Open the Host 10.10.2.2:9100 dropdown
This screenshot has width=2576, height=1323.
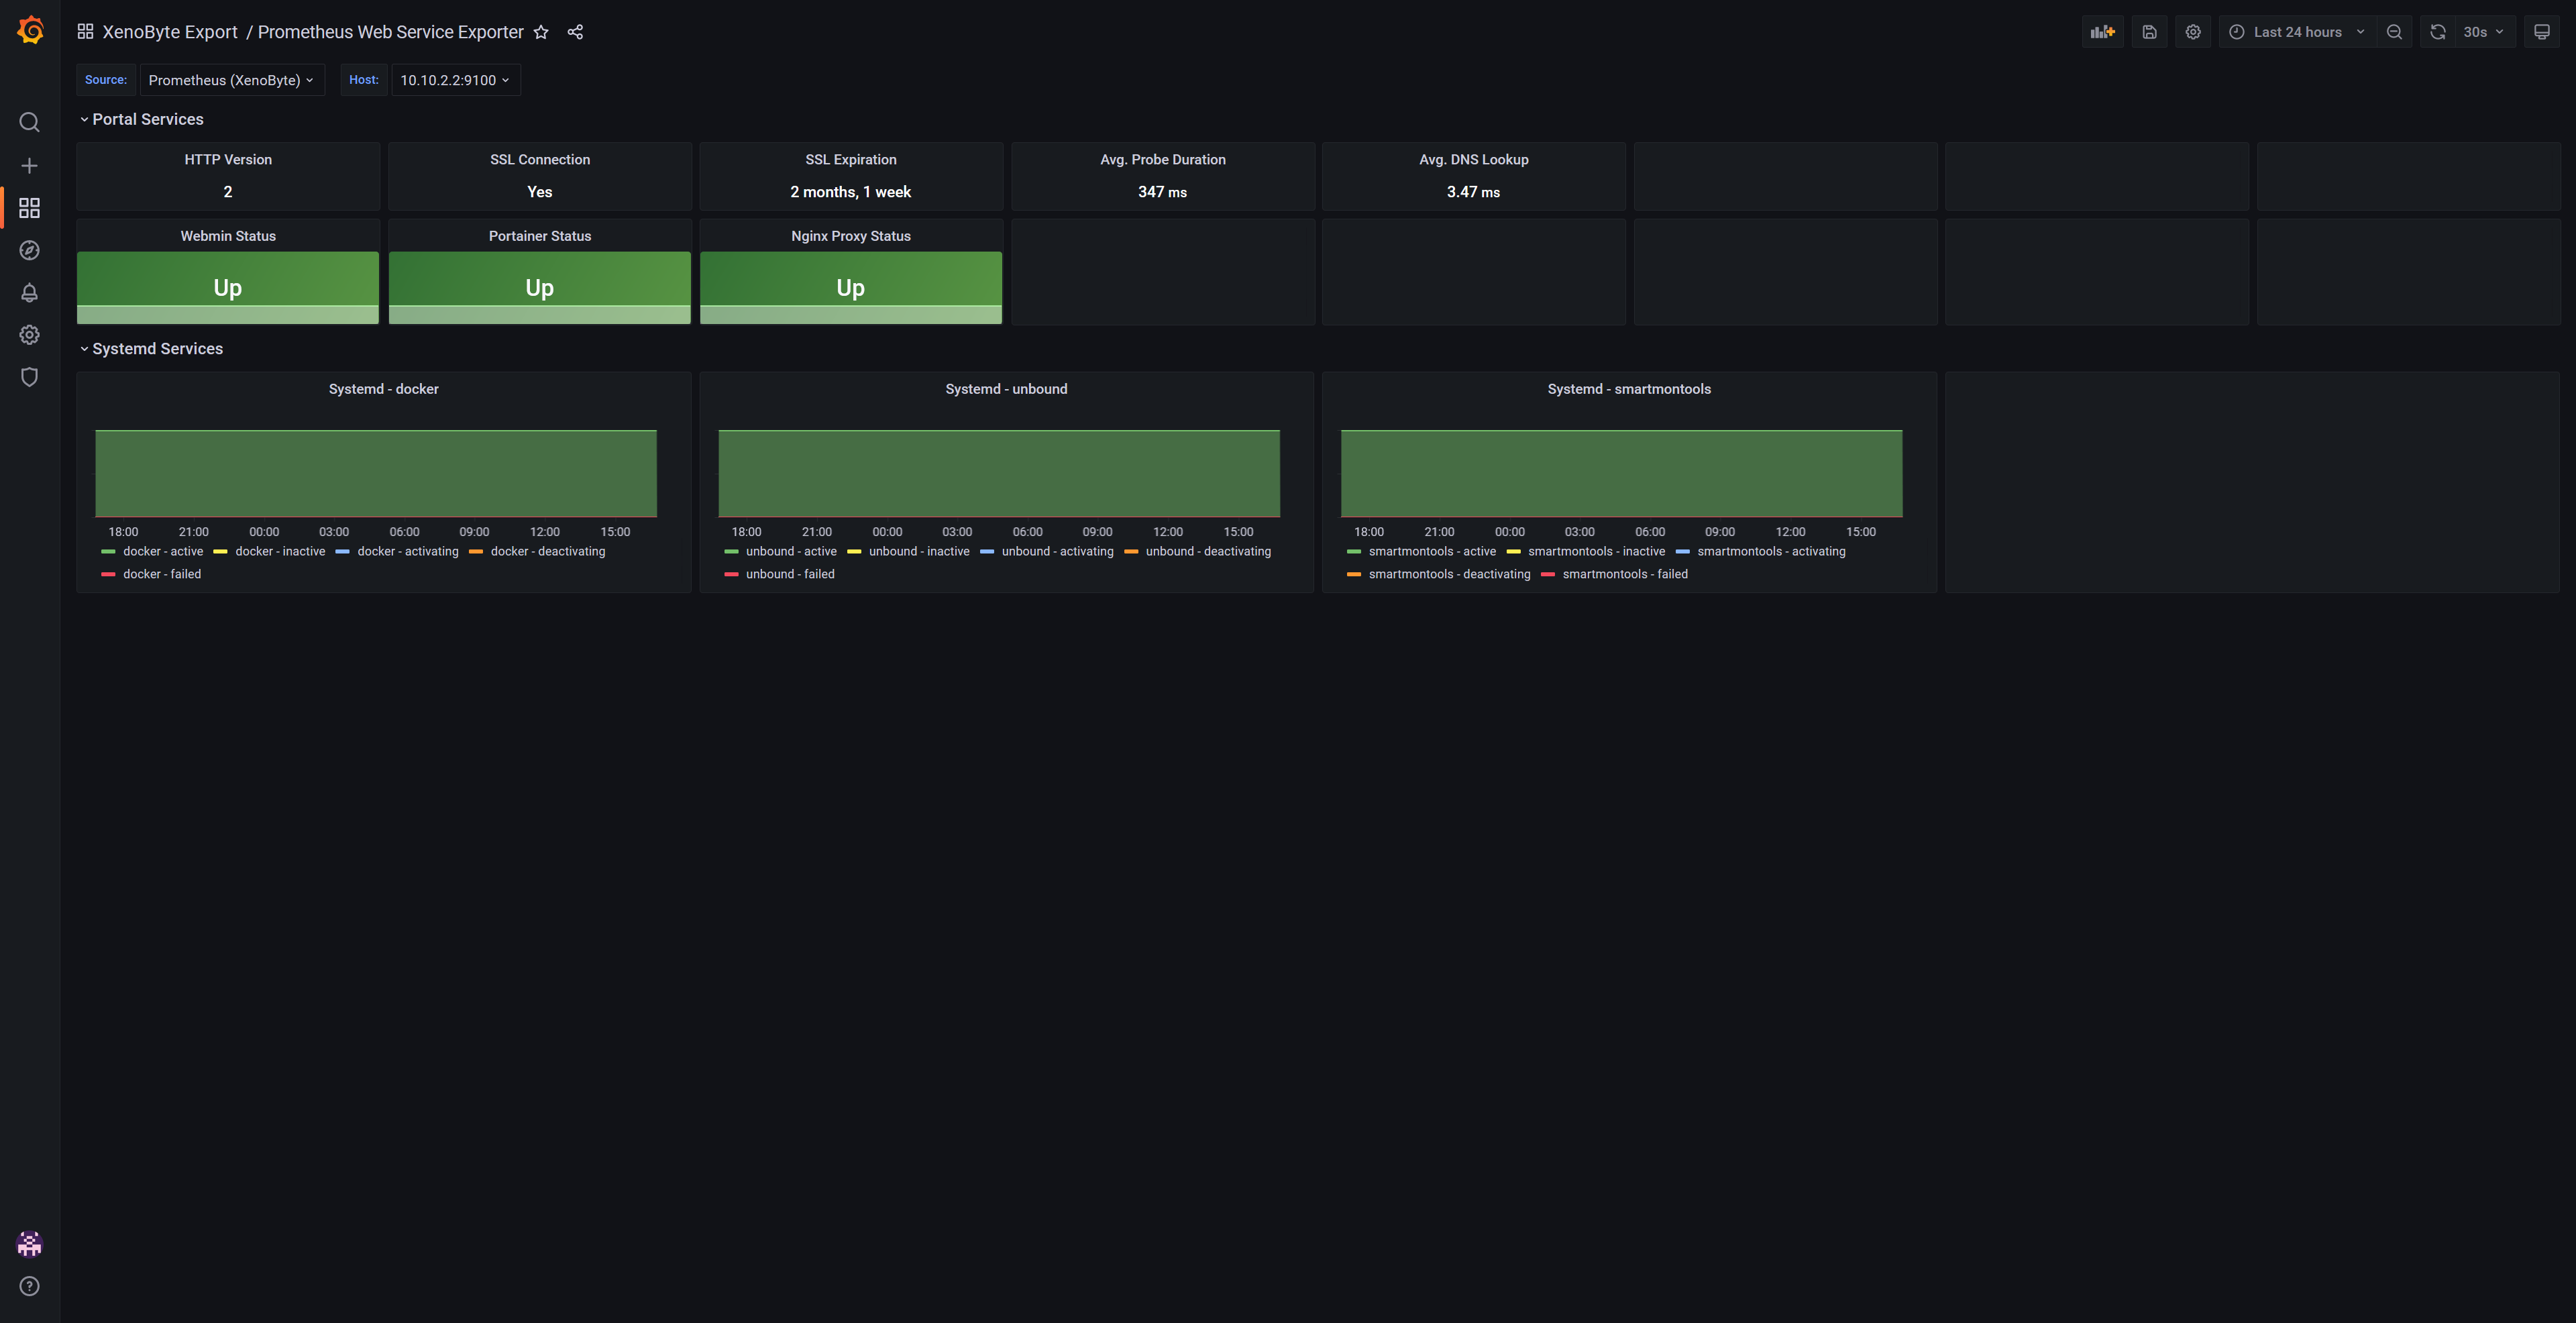[x=455, y=80]
